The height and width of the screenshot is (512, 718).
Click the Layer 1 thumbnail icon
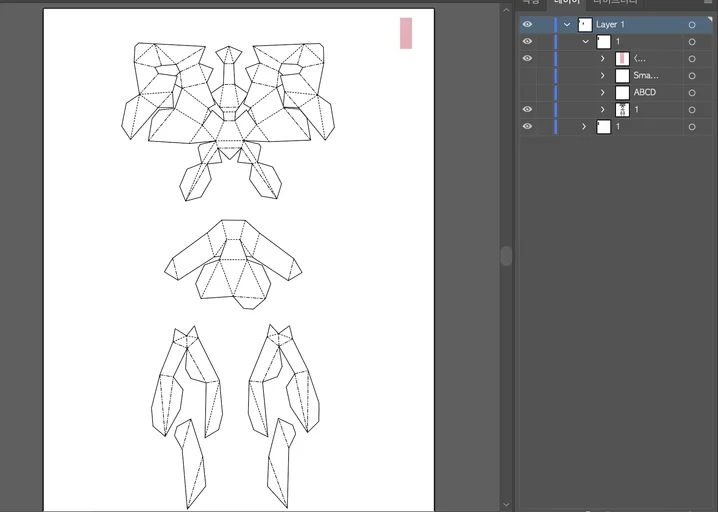[585, 25]
